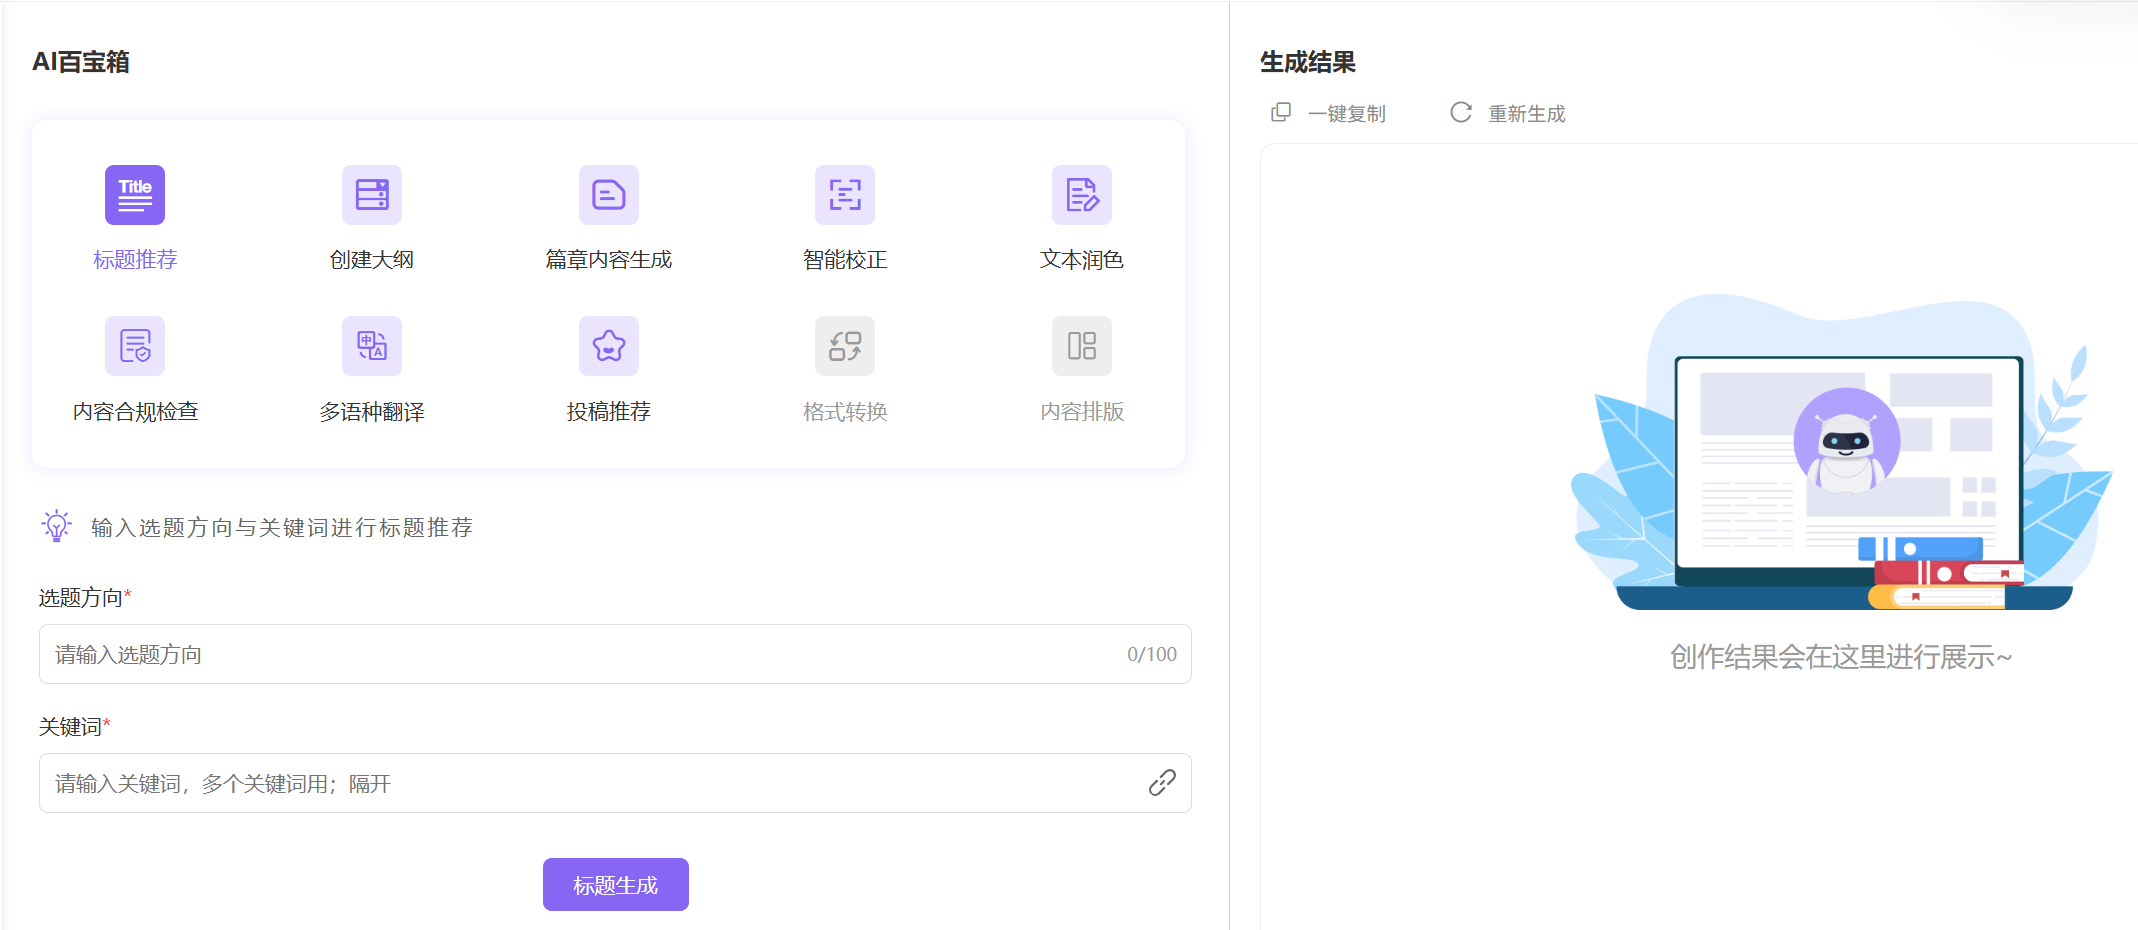
Task: Click the 重新生成 text link
Action: (x=1527, y=114)
